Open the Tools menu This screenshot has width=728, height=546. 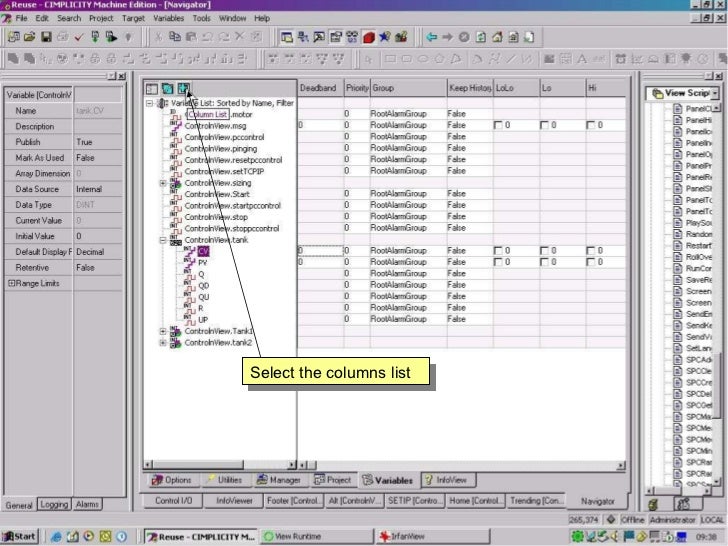(x=202, y=18)
